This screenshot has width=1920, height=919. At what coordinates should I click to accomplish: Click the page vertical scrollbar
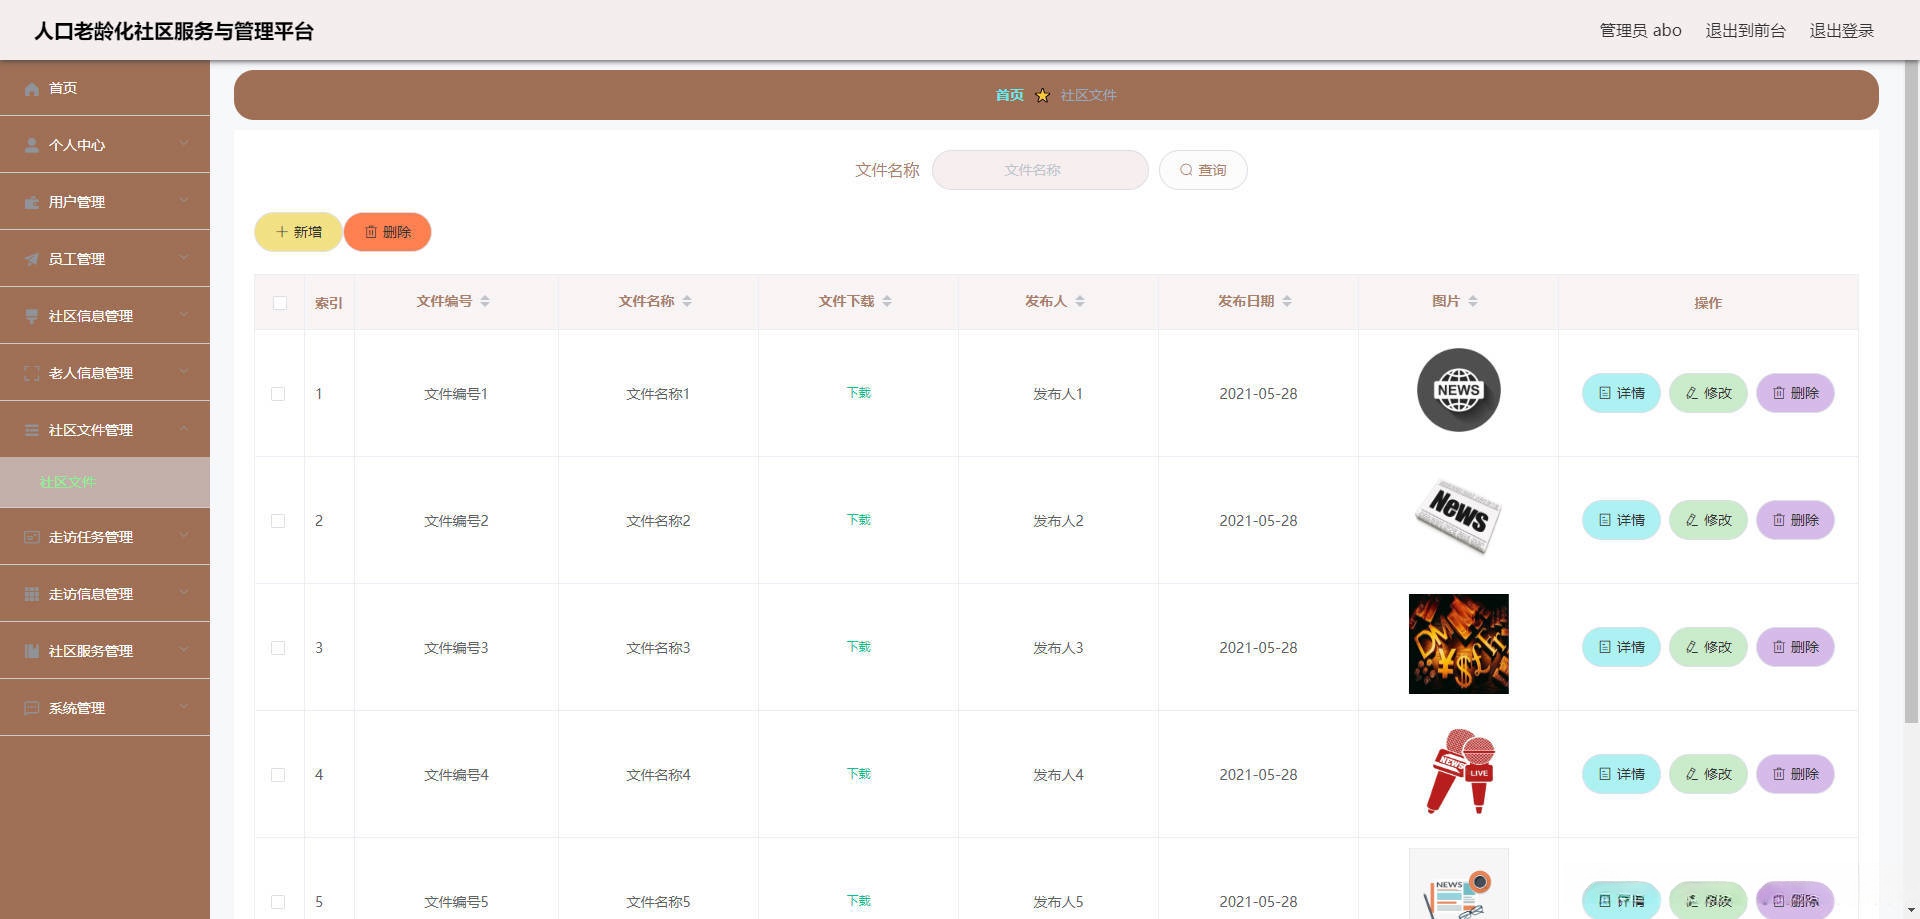click(x=1912, y=390)
